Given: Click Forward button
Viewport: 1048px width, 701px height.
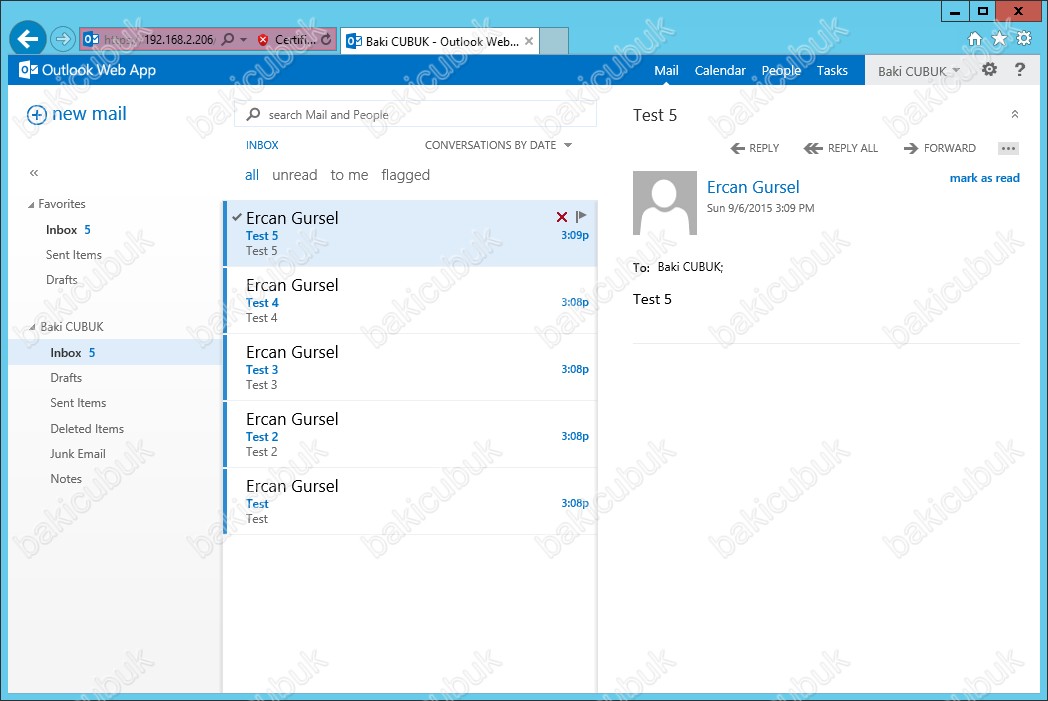Looking at the screenshot, I should (x=940, y=148).
